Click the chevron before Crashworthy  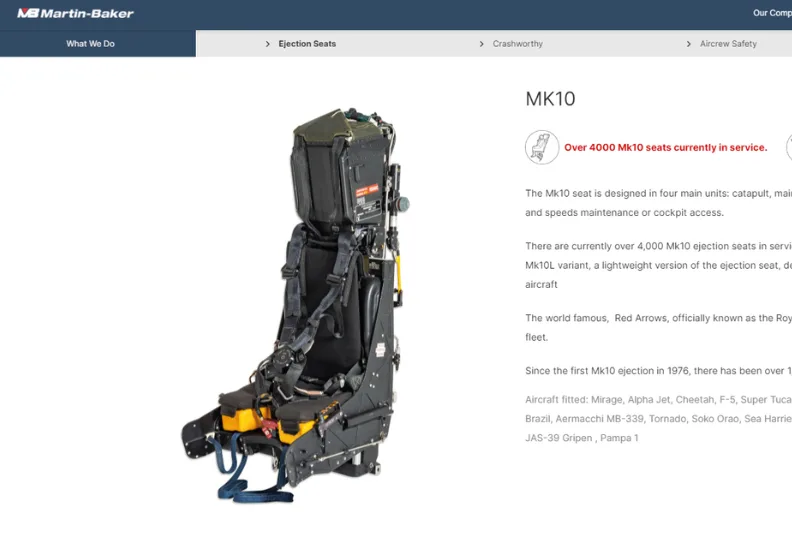point(481,44)
